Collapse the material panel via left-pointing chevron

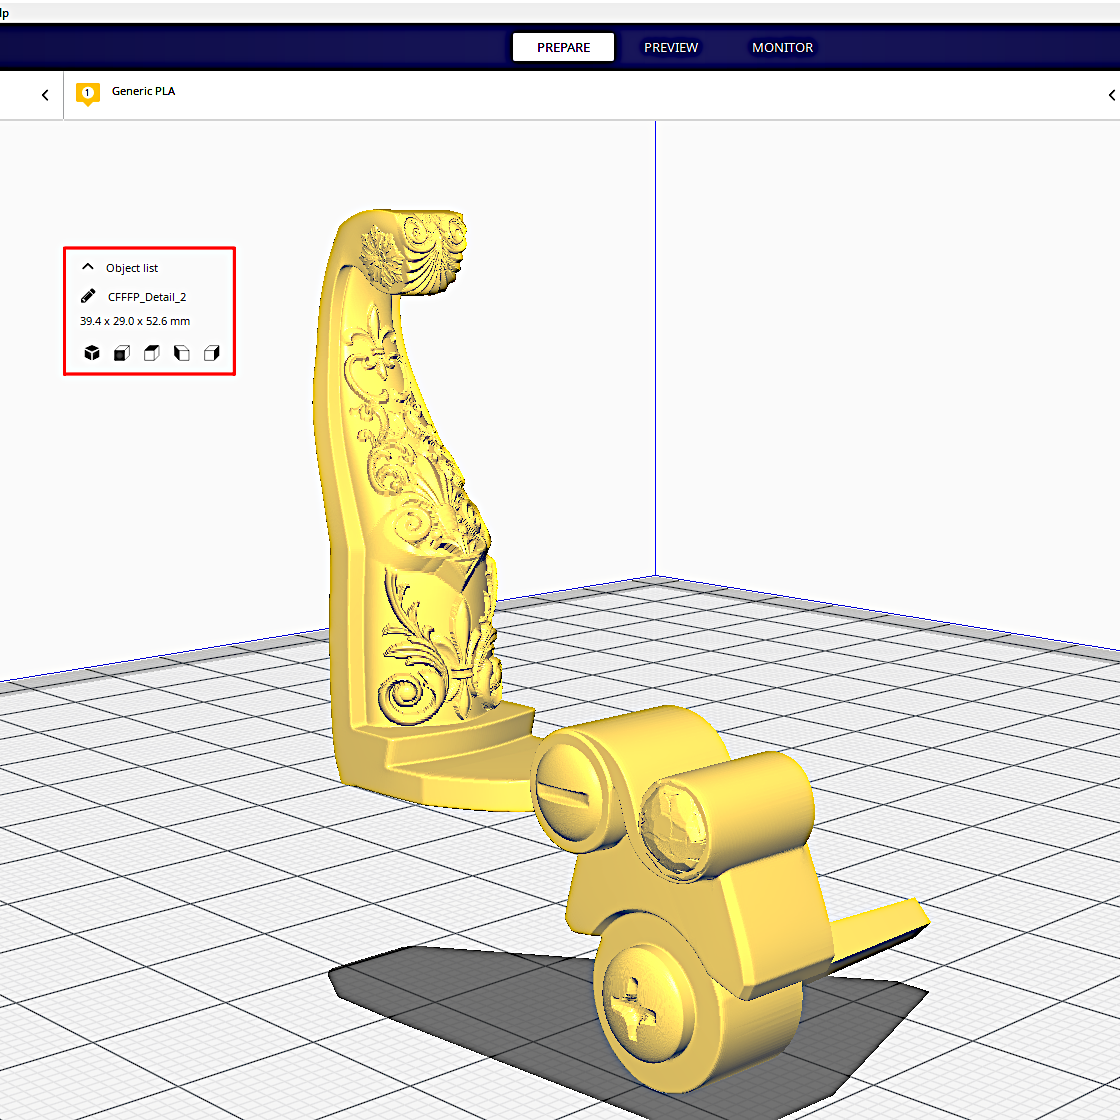click(x=45, y=94)
